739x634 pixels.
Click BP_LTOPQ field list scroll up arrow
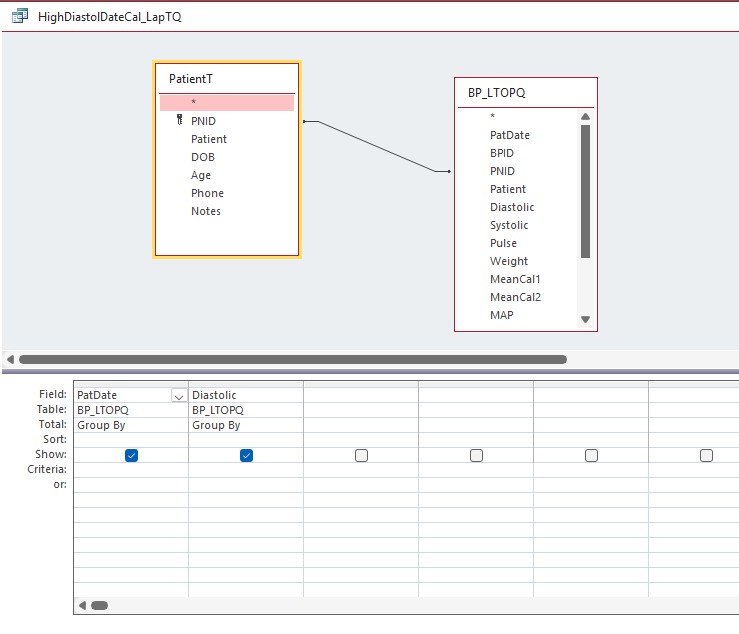(x=585, y=116)
